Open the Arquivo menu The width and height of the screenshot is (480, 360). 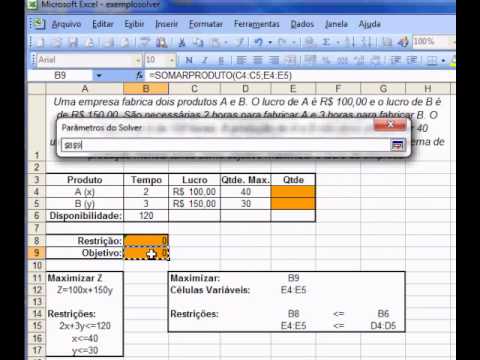point(66,24)
